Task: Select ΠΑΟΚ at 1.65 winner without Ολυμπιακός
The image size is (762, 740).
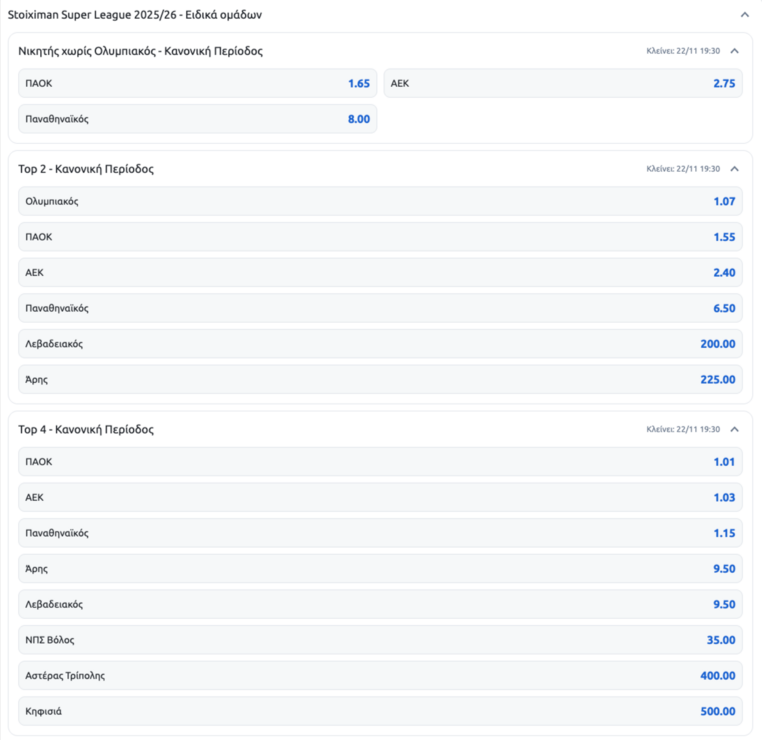Action: [x=198, y=84]
